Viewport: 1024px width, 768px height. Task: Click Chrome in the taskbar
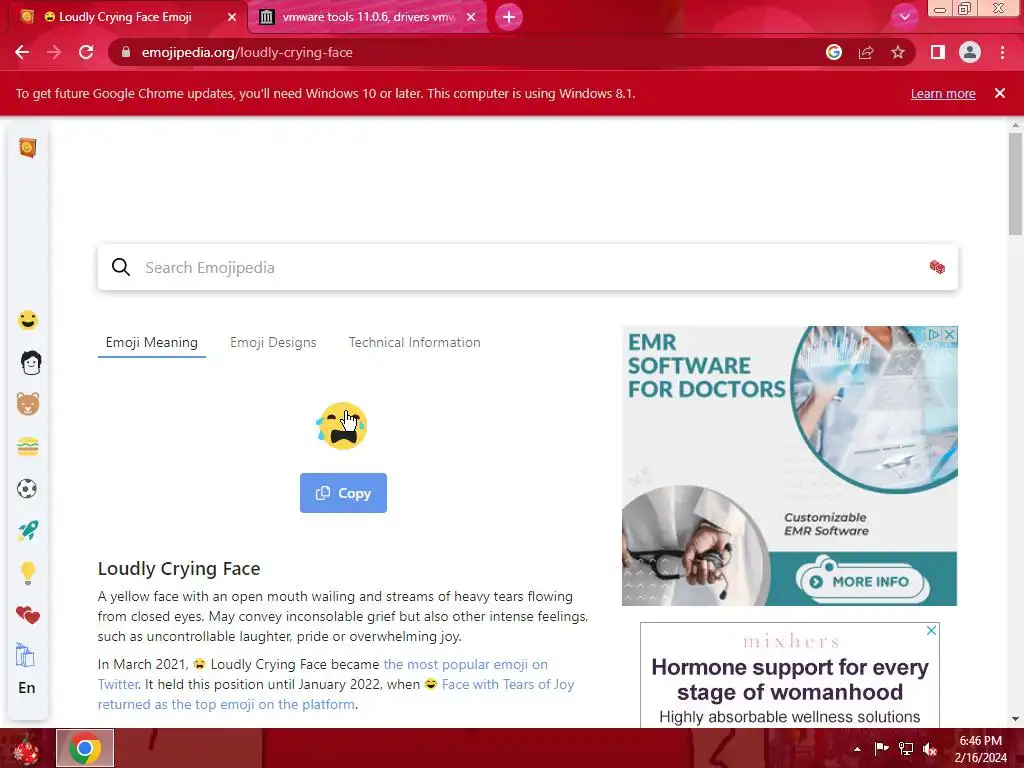point(85,748)
